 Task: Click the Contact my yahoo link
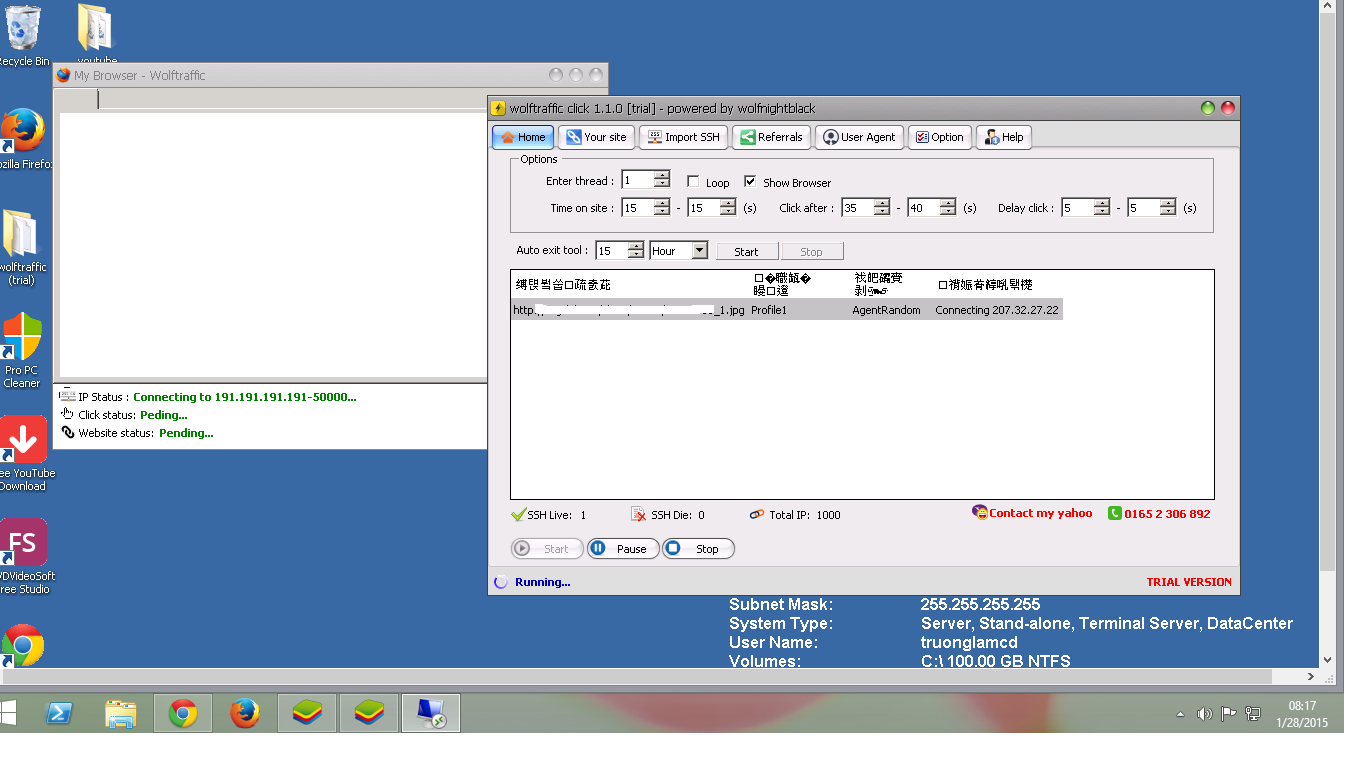pos(1039,513)
